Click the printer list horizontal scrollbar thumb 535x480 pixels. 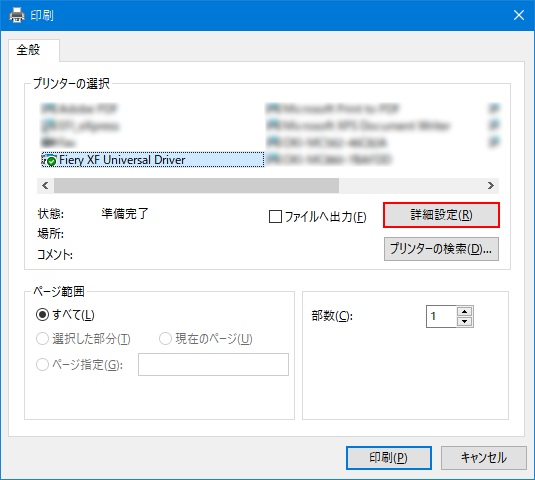(196, 186)
